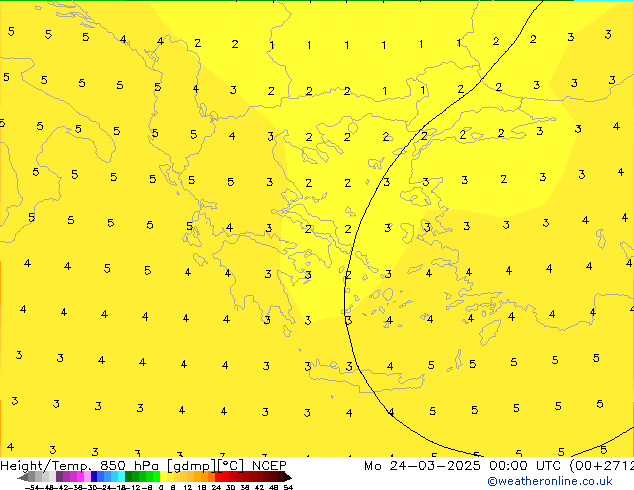Viewport: 634px width, 490px height.
Task: Pick the bright yellow swatch in the temperature legend
Action: (x=163, y=477)
